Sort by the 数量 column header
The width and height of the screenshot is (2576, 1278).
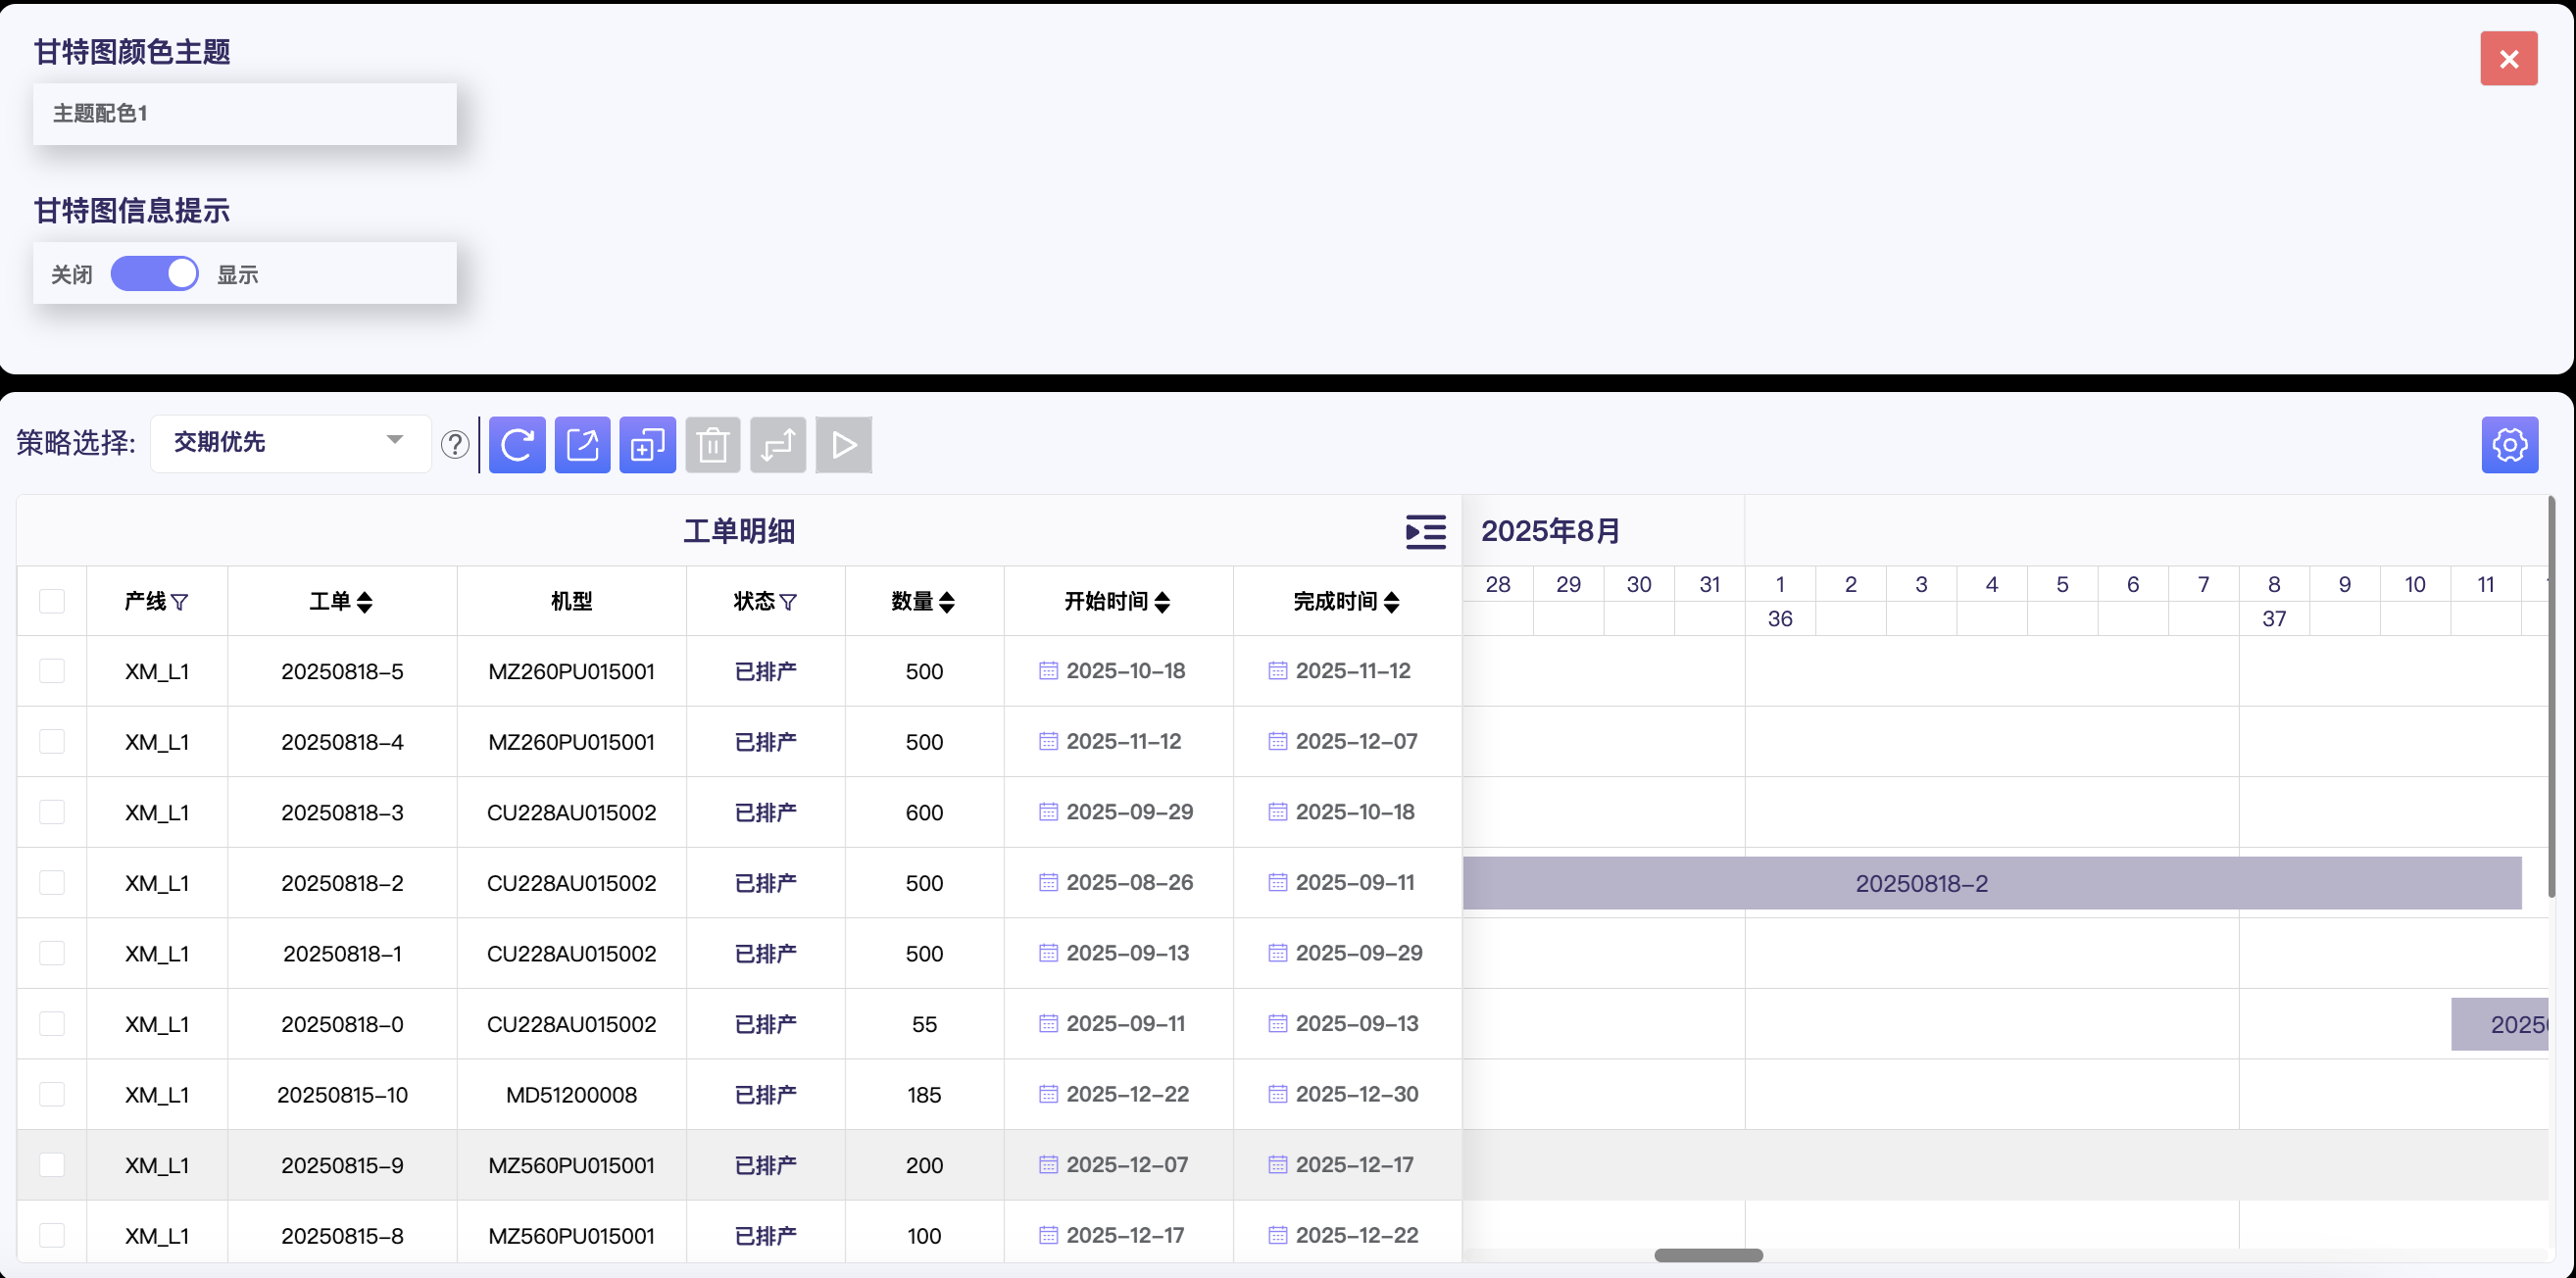tap(946, 601)
